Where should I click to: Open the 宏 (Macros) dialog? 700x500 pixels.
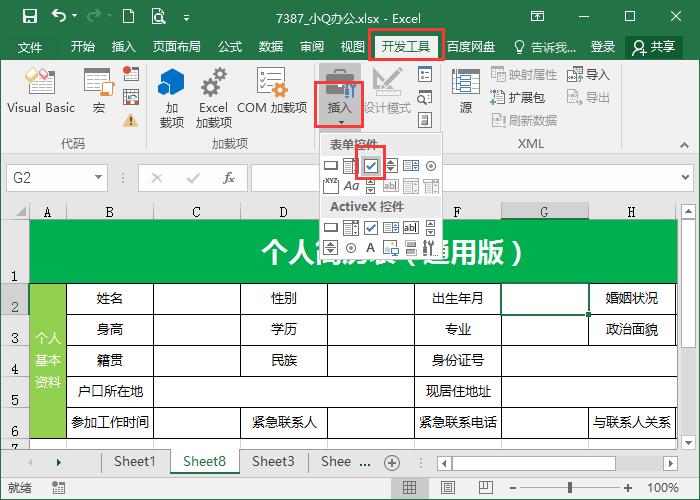(99, 91)
